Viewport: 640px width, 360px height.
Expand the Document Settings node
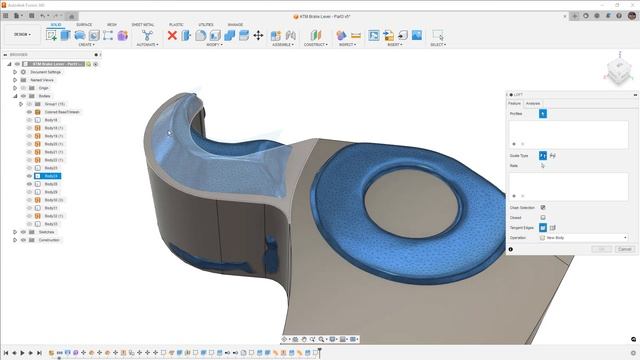click(15, 72)
